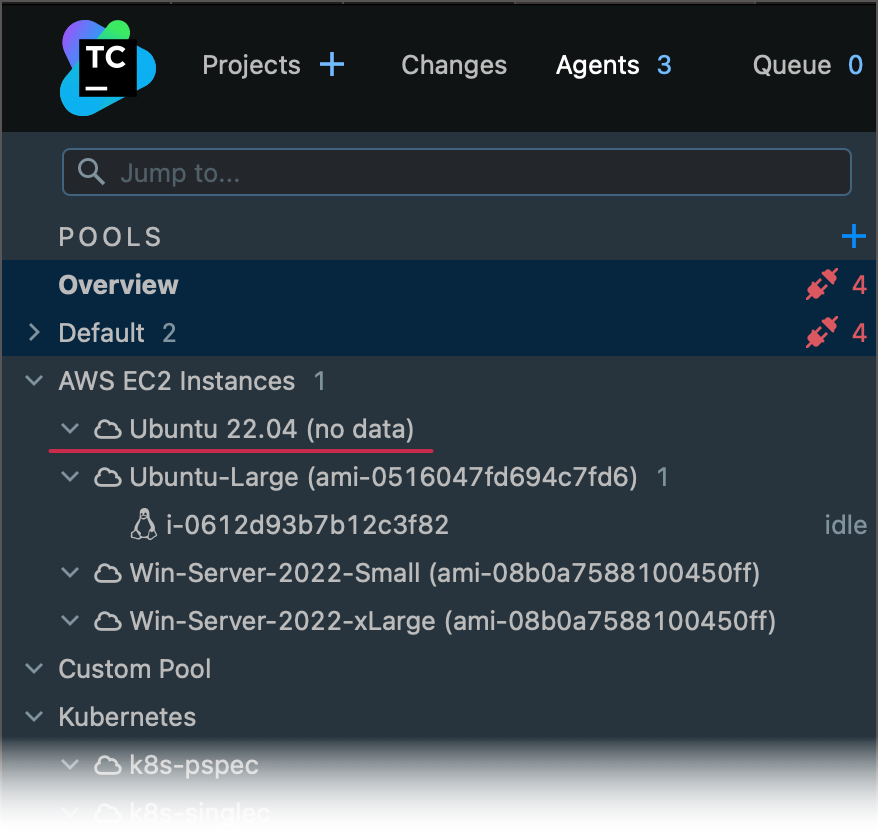This screenshot has width=878, height=836.
Task: Open the Agents section showing count 3
Action: pyautogui.click(x=597, y=65)
